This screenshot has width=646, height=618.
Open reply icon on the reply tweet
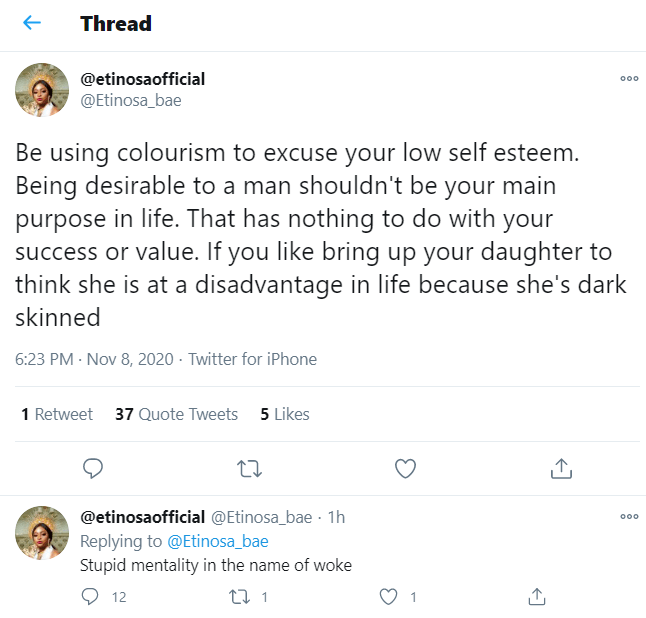[x=90, y=597]
